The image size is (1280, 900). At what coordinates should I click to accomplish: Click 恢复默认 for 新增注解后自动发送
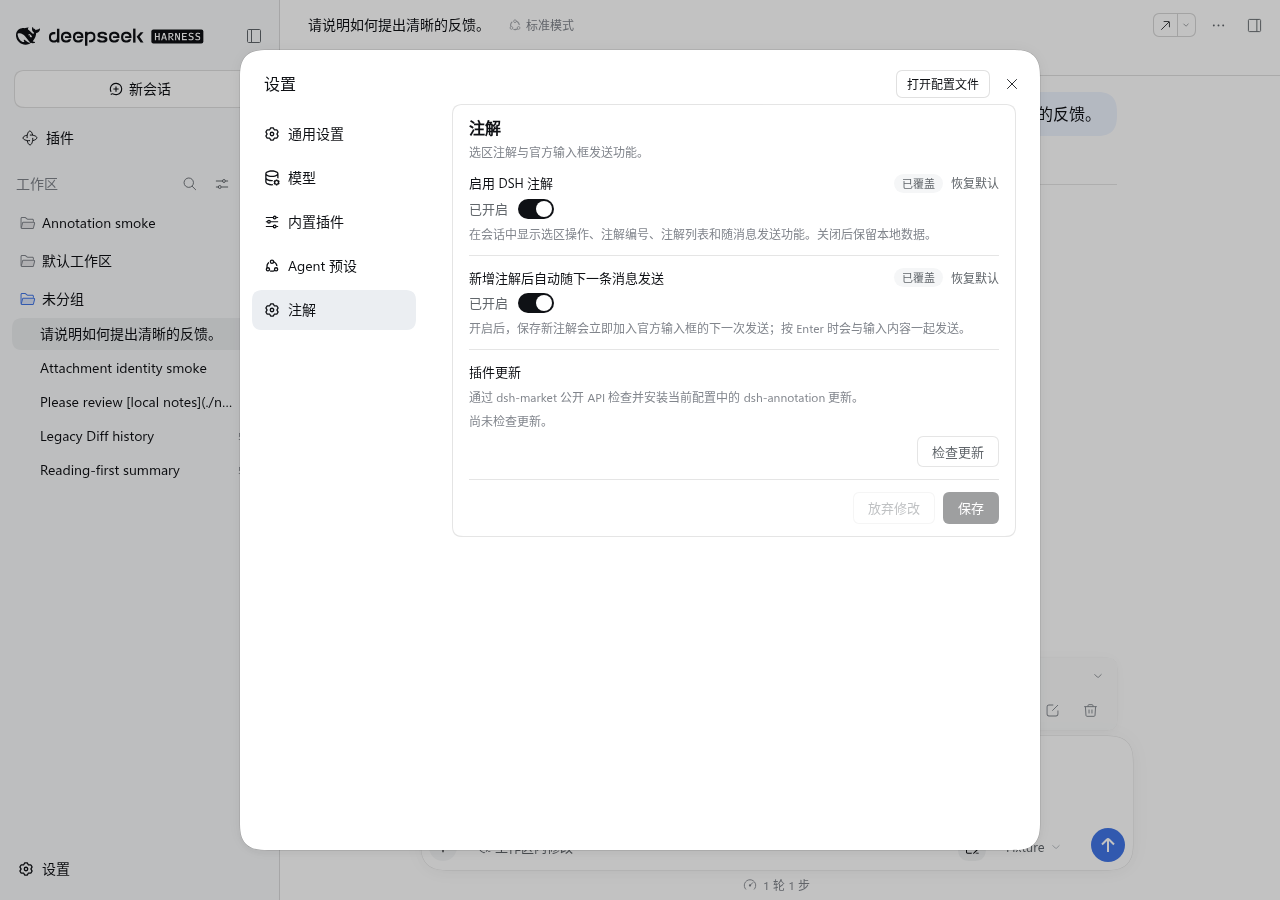(975, 278)
